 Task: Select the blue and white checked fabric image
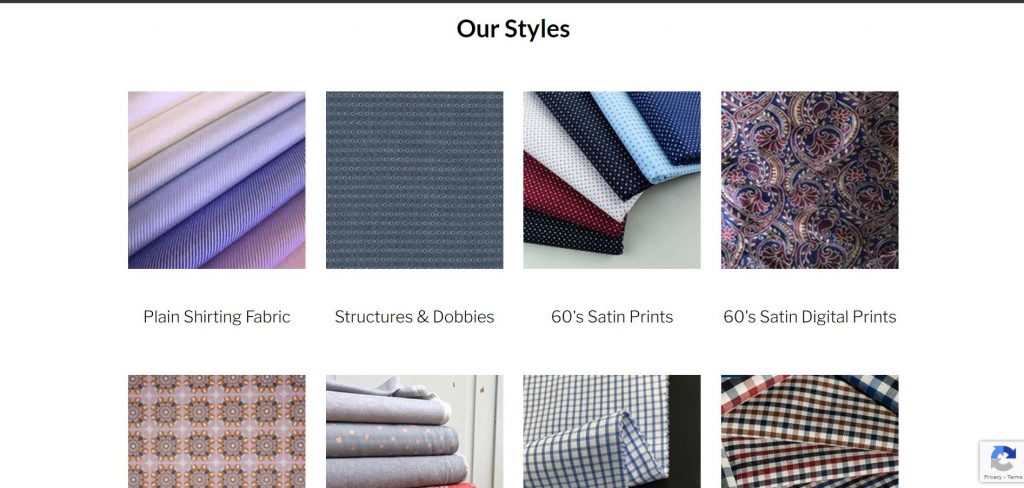pos(612,431)
